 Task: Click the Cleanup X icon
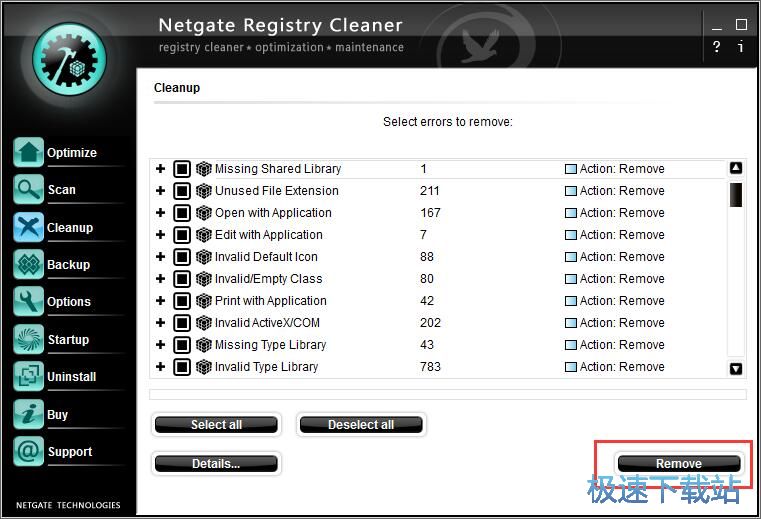point(28,227)
